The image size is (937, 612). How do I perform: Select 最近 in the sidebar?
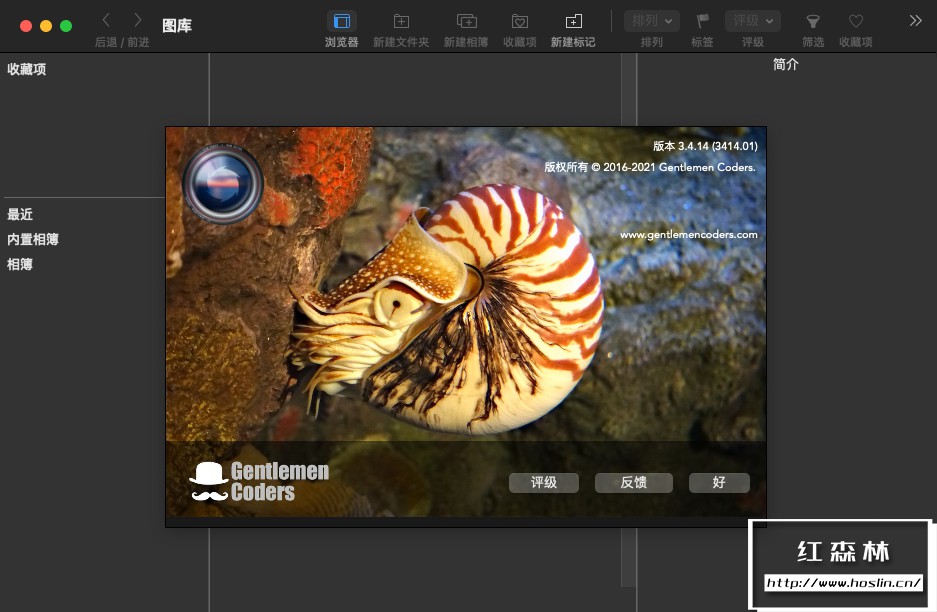(20, 215)
